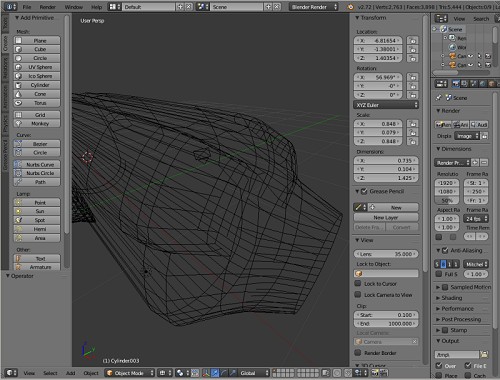Click the Clip Start 0.100 field
Image resolution: width=500 pixels, height=380 pixels.
(x=386, y=315)
